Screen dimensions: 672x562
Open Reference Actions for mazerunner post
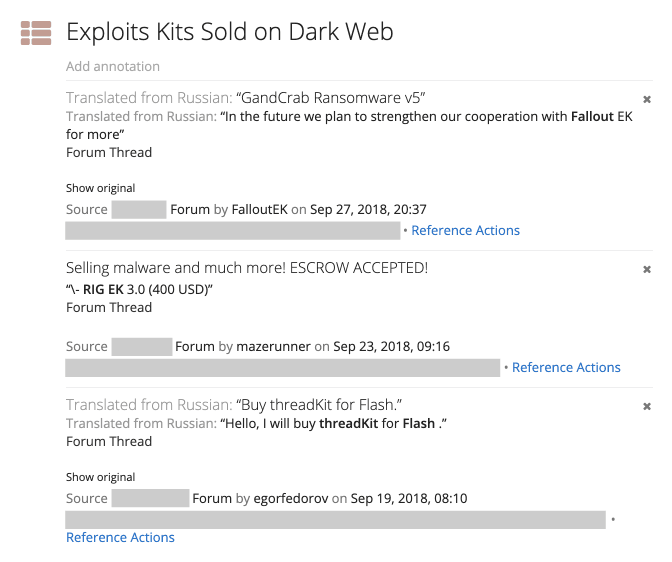(566, 368)
